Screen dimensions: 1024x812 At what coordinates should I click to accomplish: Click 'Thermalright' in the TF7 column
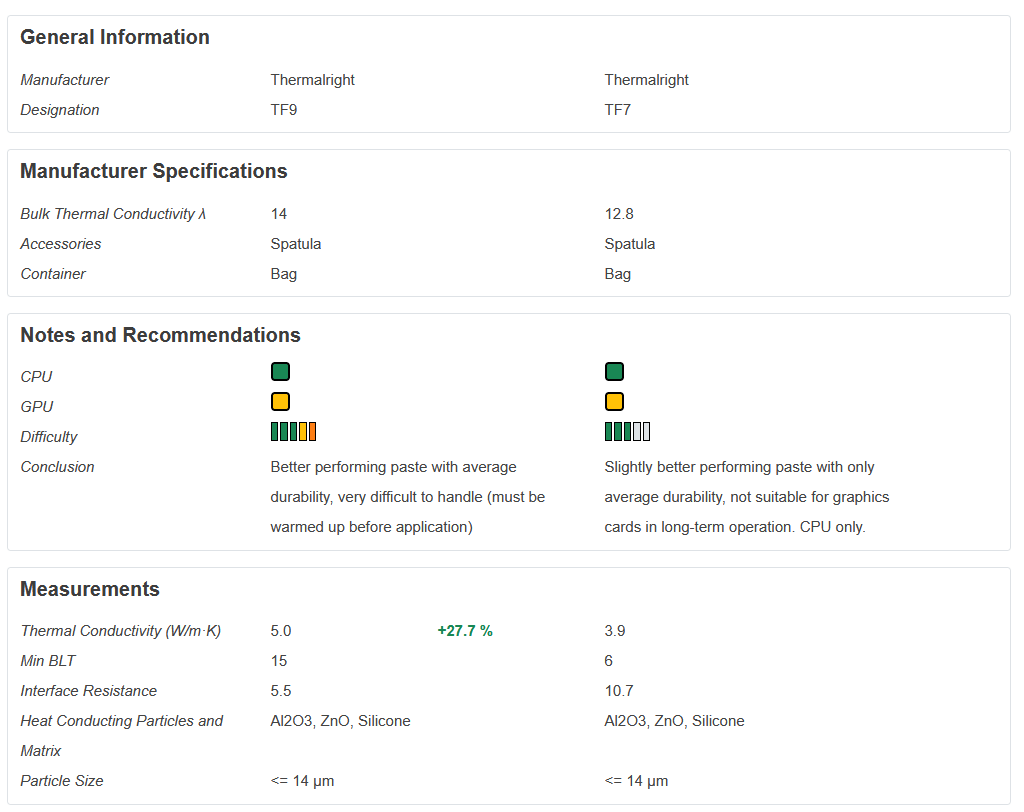pos(646,80)
